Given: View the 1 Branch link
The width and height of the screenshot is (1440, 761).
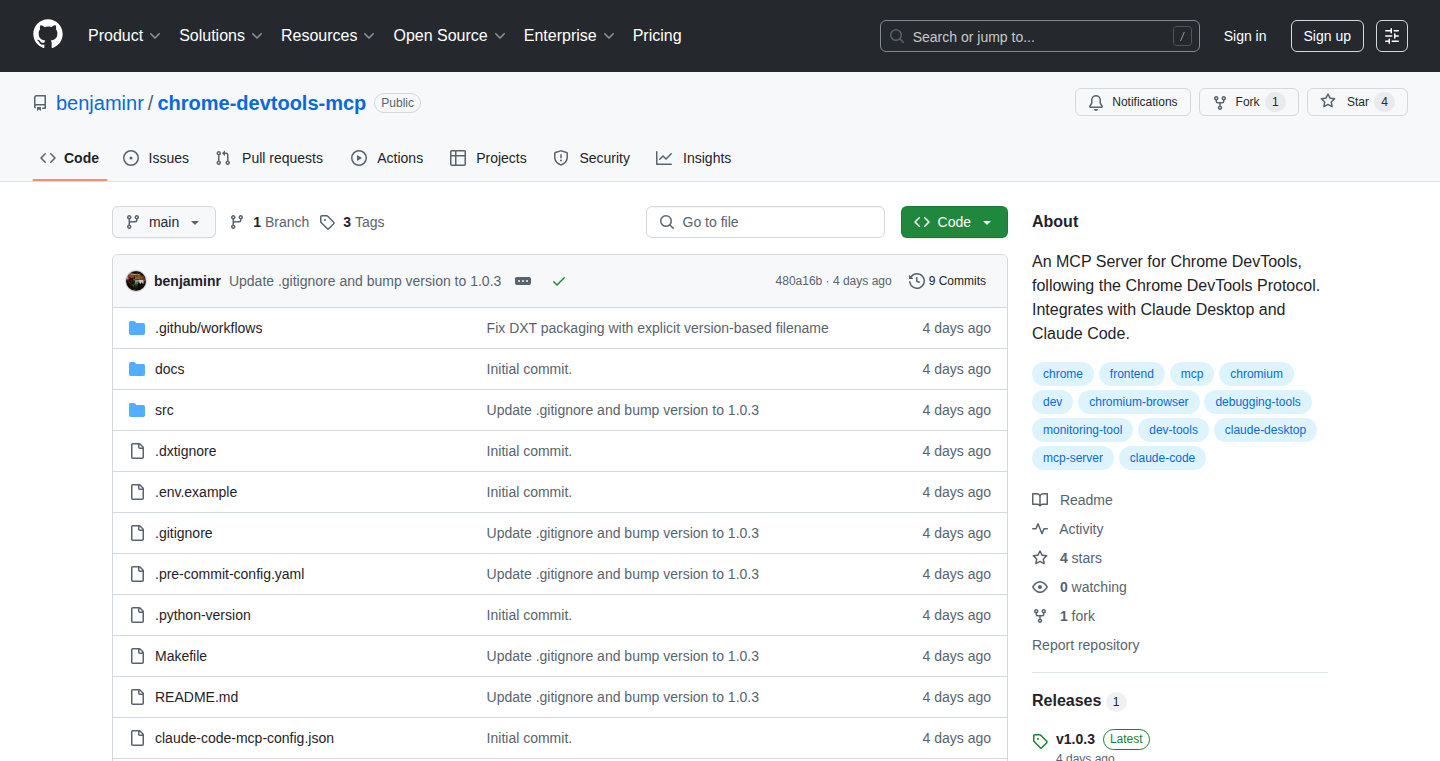Looking at the screenshot, I should (x=269, y=222).
